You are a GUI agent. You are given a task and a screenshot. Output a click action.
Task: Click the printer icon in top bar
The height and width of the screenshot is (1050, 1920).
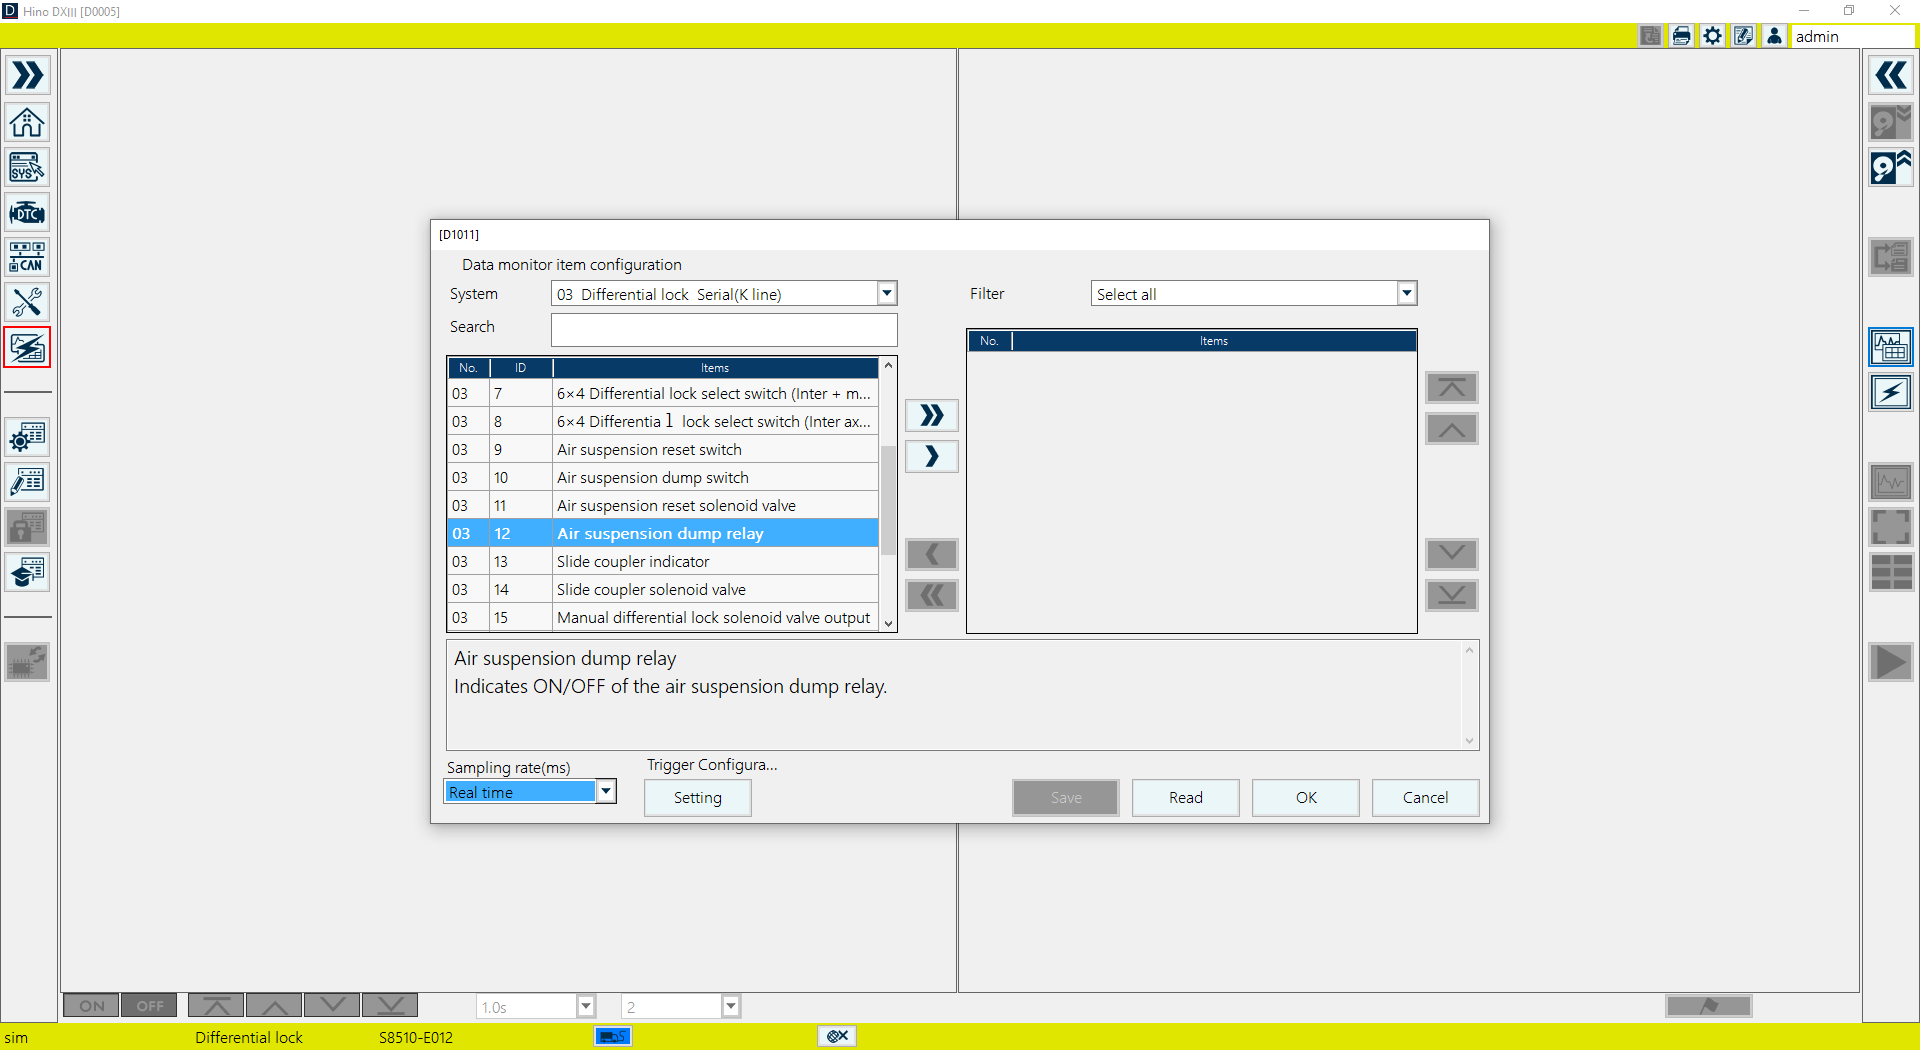1681,36
